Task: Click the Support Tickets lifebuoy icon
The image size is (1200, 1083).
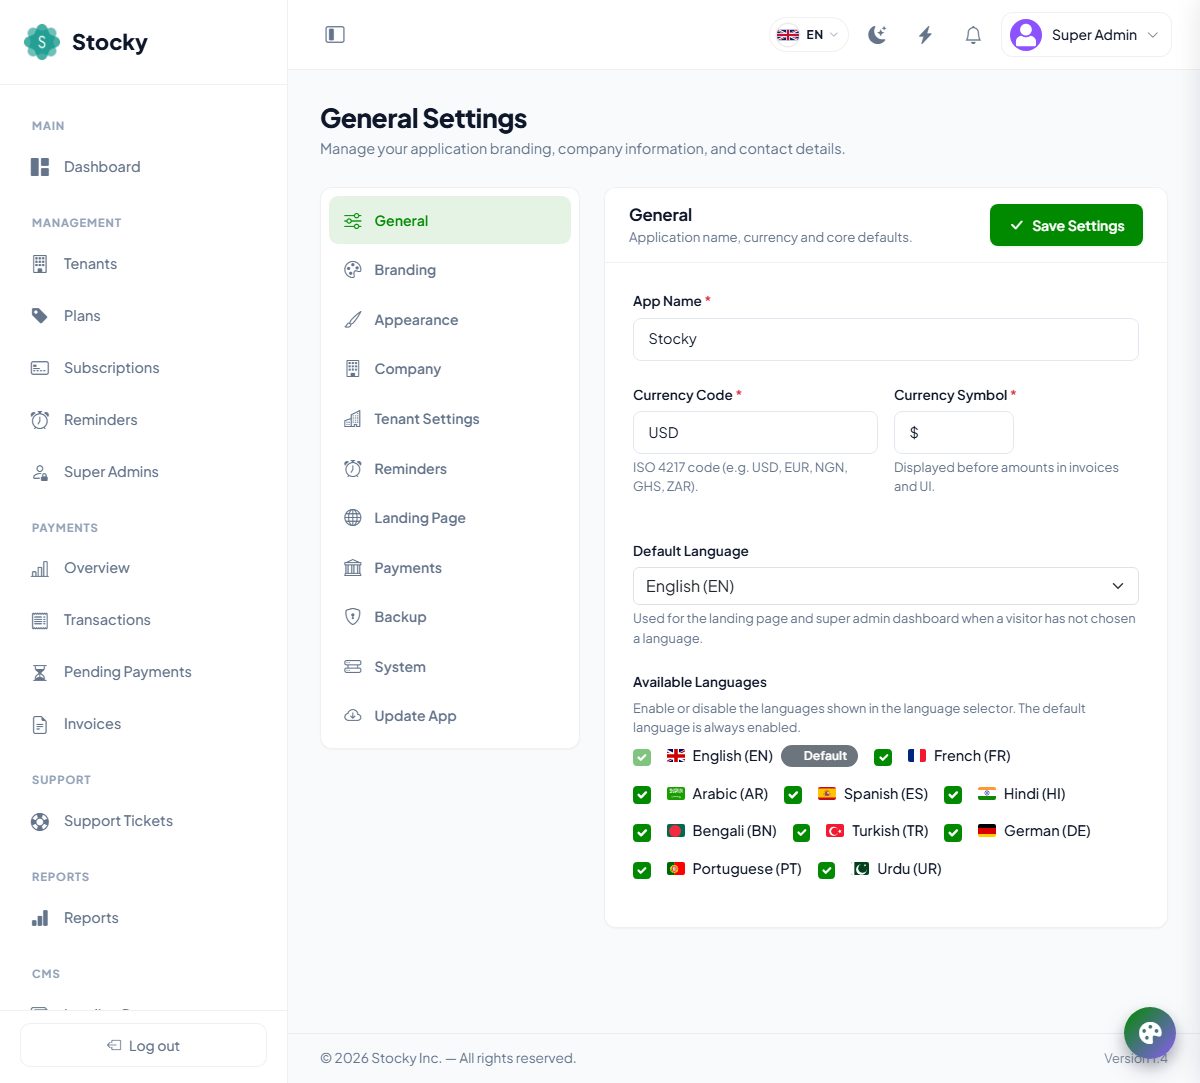Action: pos(40,821)
